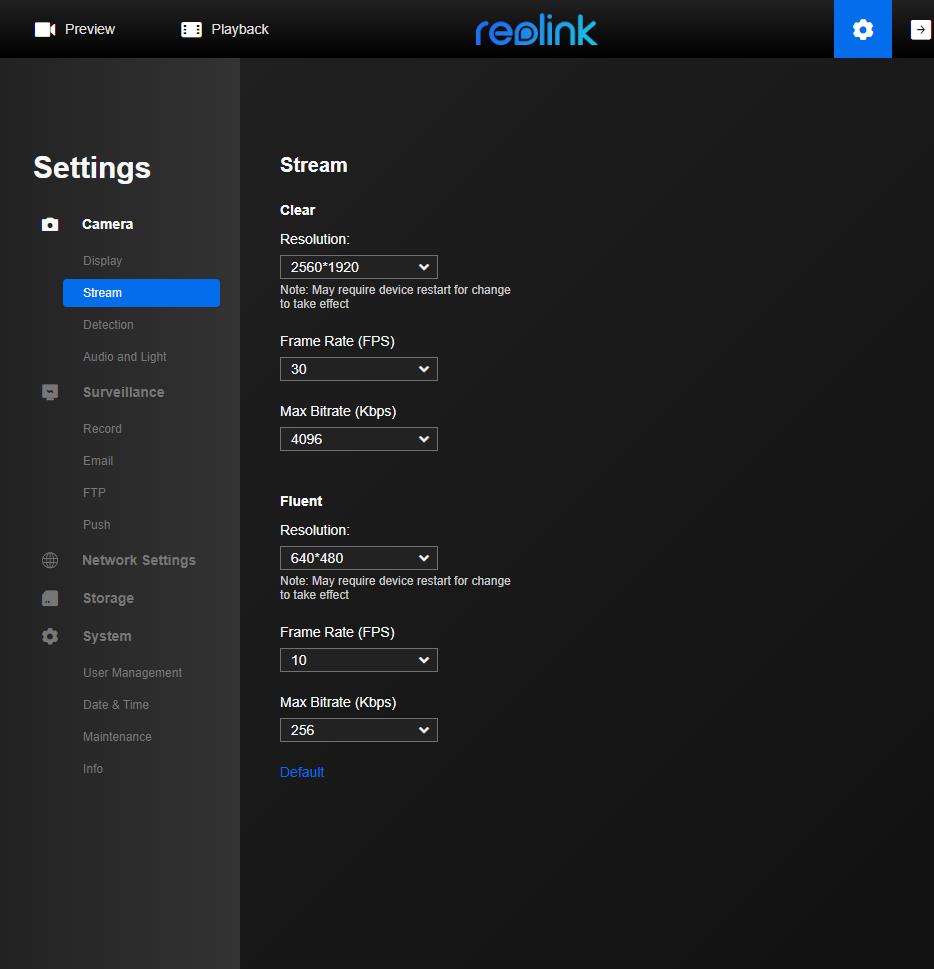This screenshot has height=969, width=934.
Task: Click the Network Settings globe icon
Action: [50, 560]
